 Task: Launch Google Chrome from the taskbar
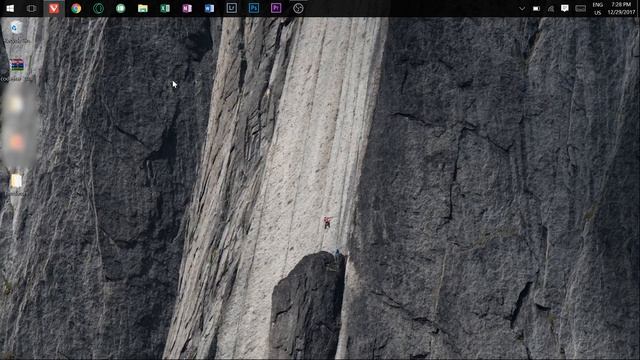pos(76,8)
